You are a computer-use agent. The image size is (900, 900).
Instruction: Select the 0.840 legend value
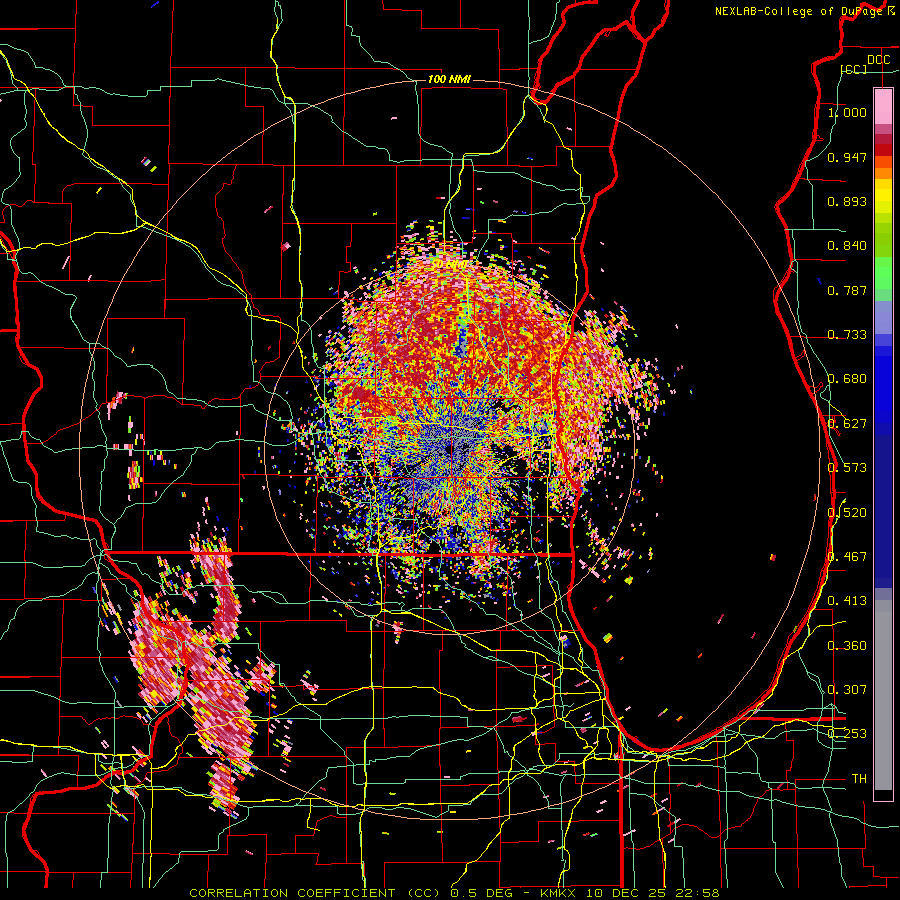pos(847,246)
